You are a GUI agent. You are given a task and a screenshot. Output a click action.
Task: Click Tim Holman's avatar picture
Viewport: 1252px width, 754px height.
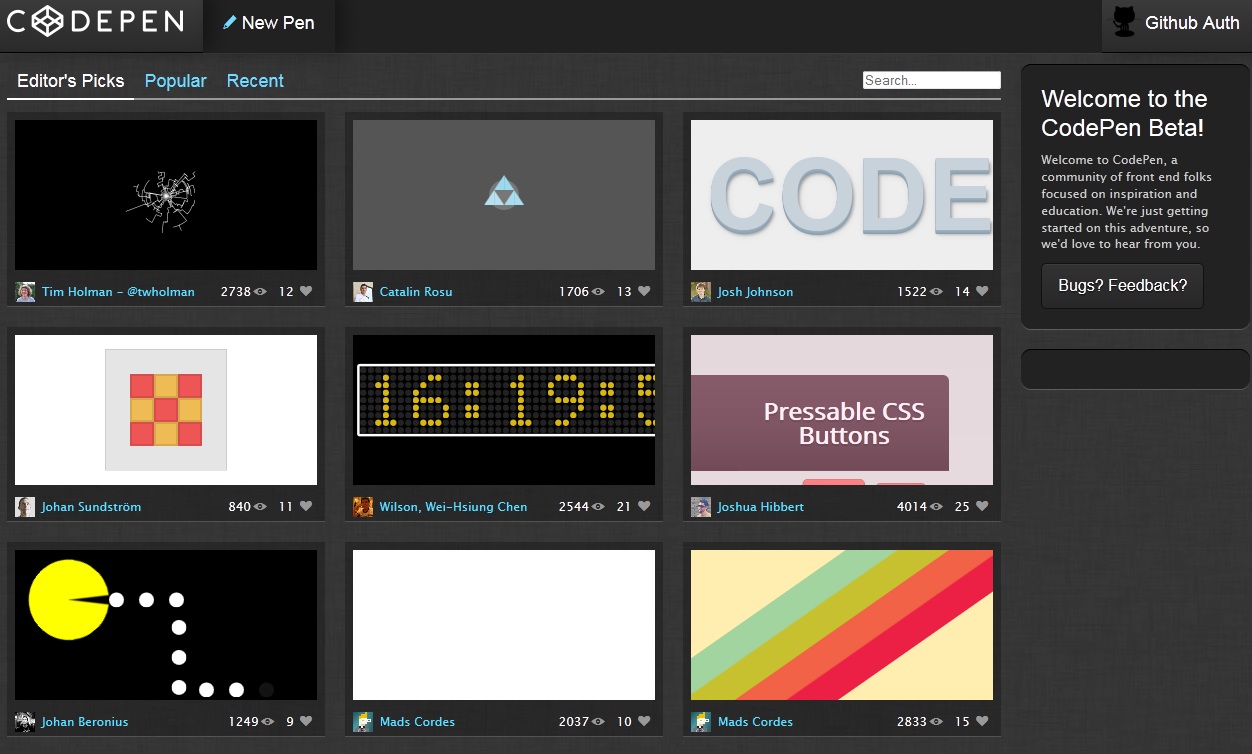[25, 292]
